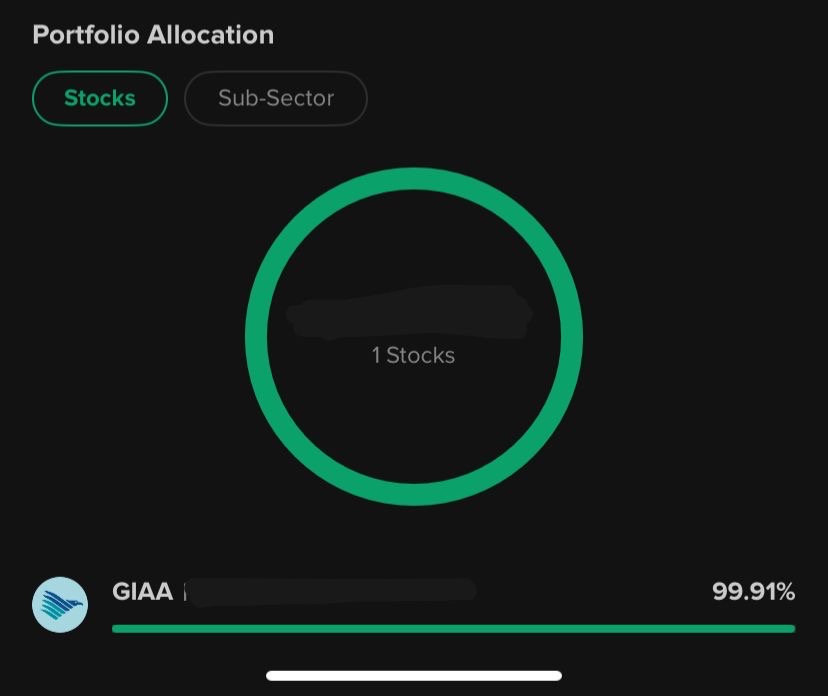Viewport: 828px width, 696px height.
Task: Click the middle of GIAA's green allocation bar
Action: tap(453, 628)
